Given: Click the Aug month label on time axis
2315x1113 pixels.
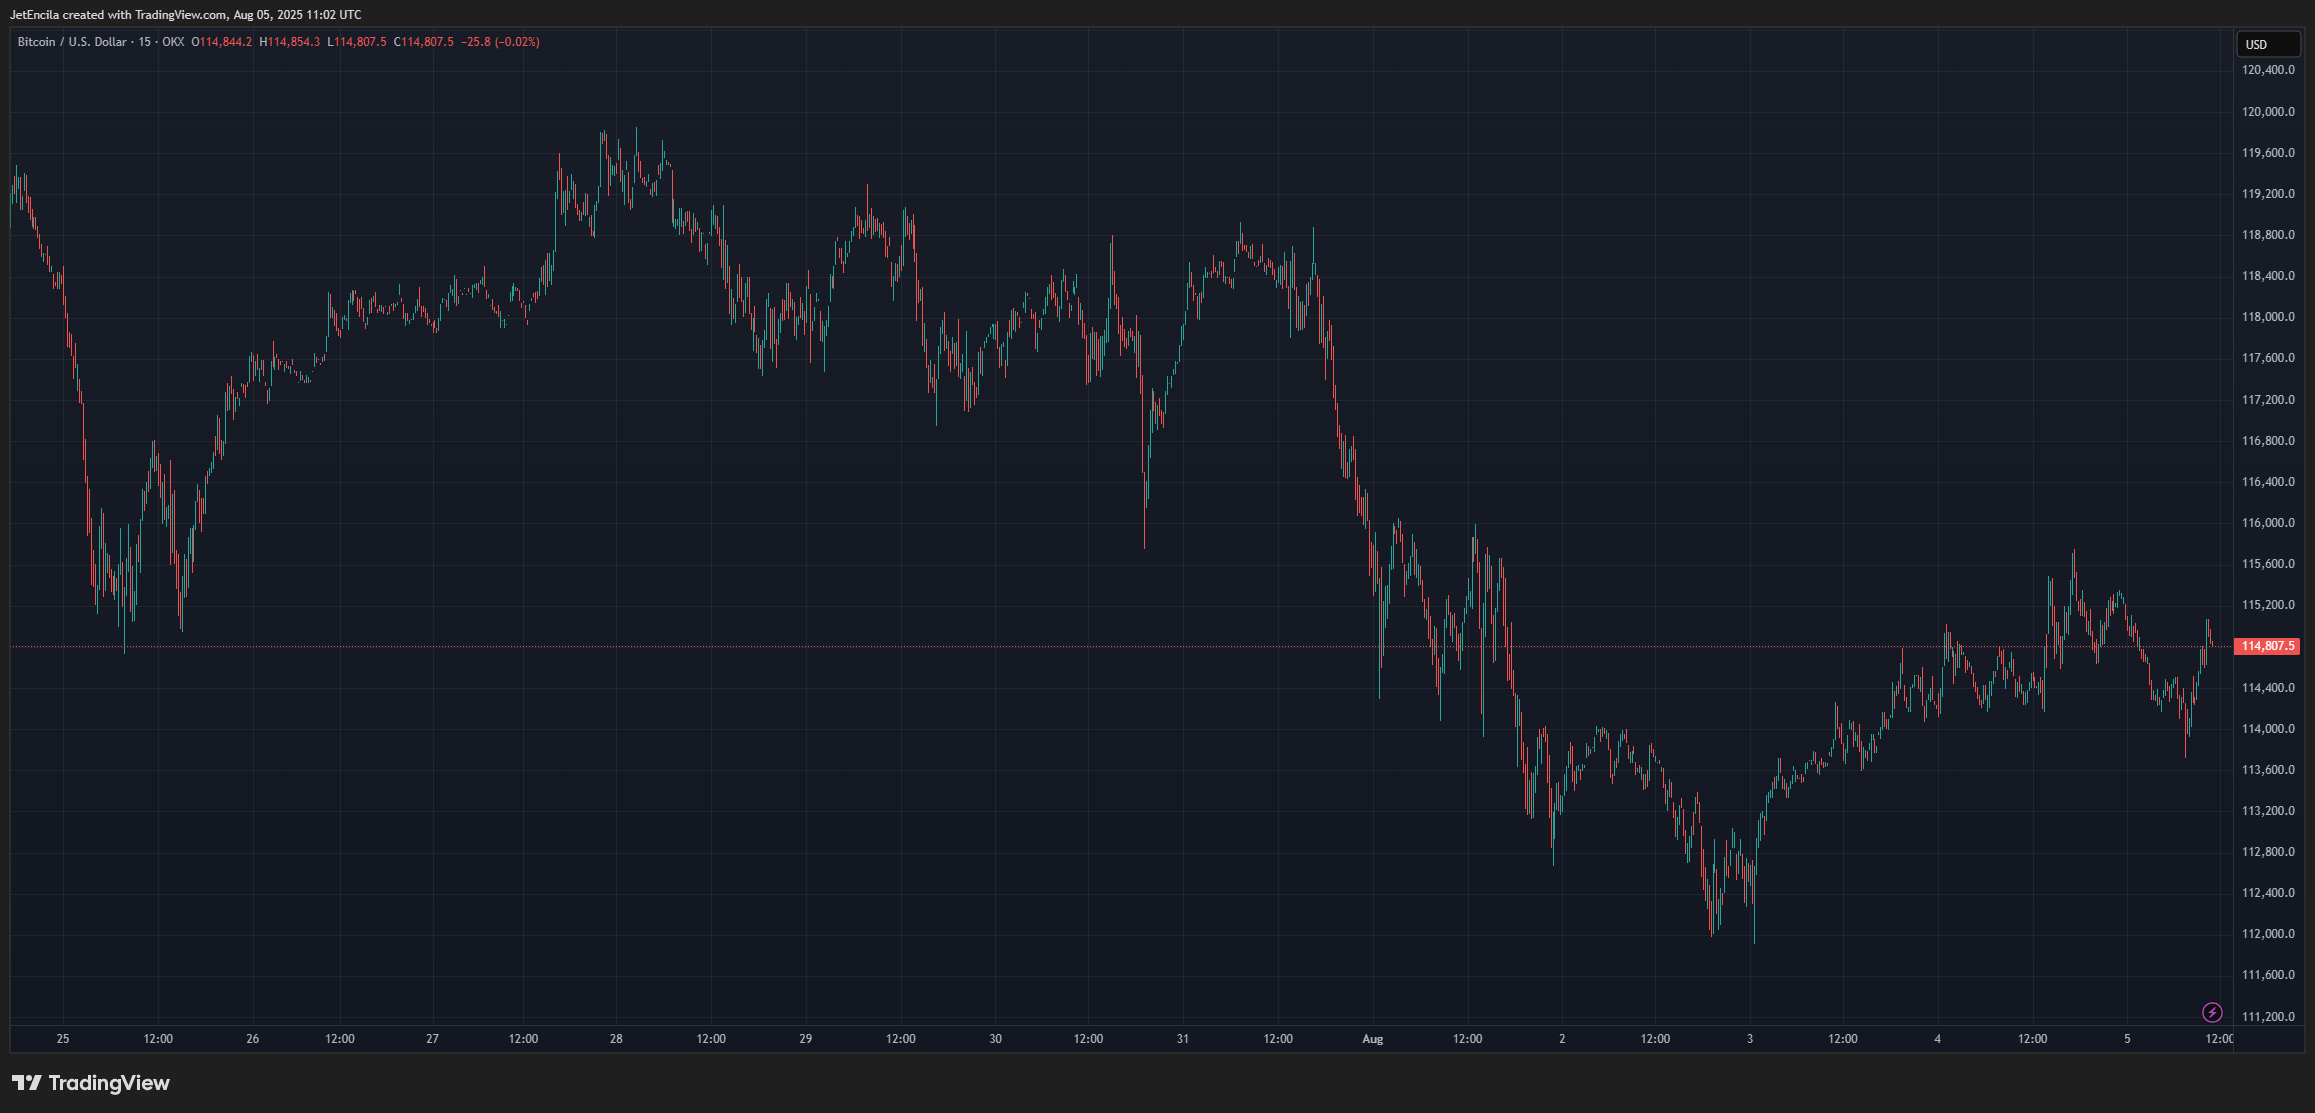Looking at the screenshot, I should 1373,1039.
